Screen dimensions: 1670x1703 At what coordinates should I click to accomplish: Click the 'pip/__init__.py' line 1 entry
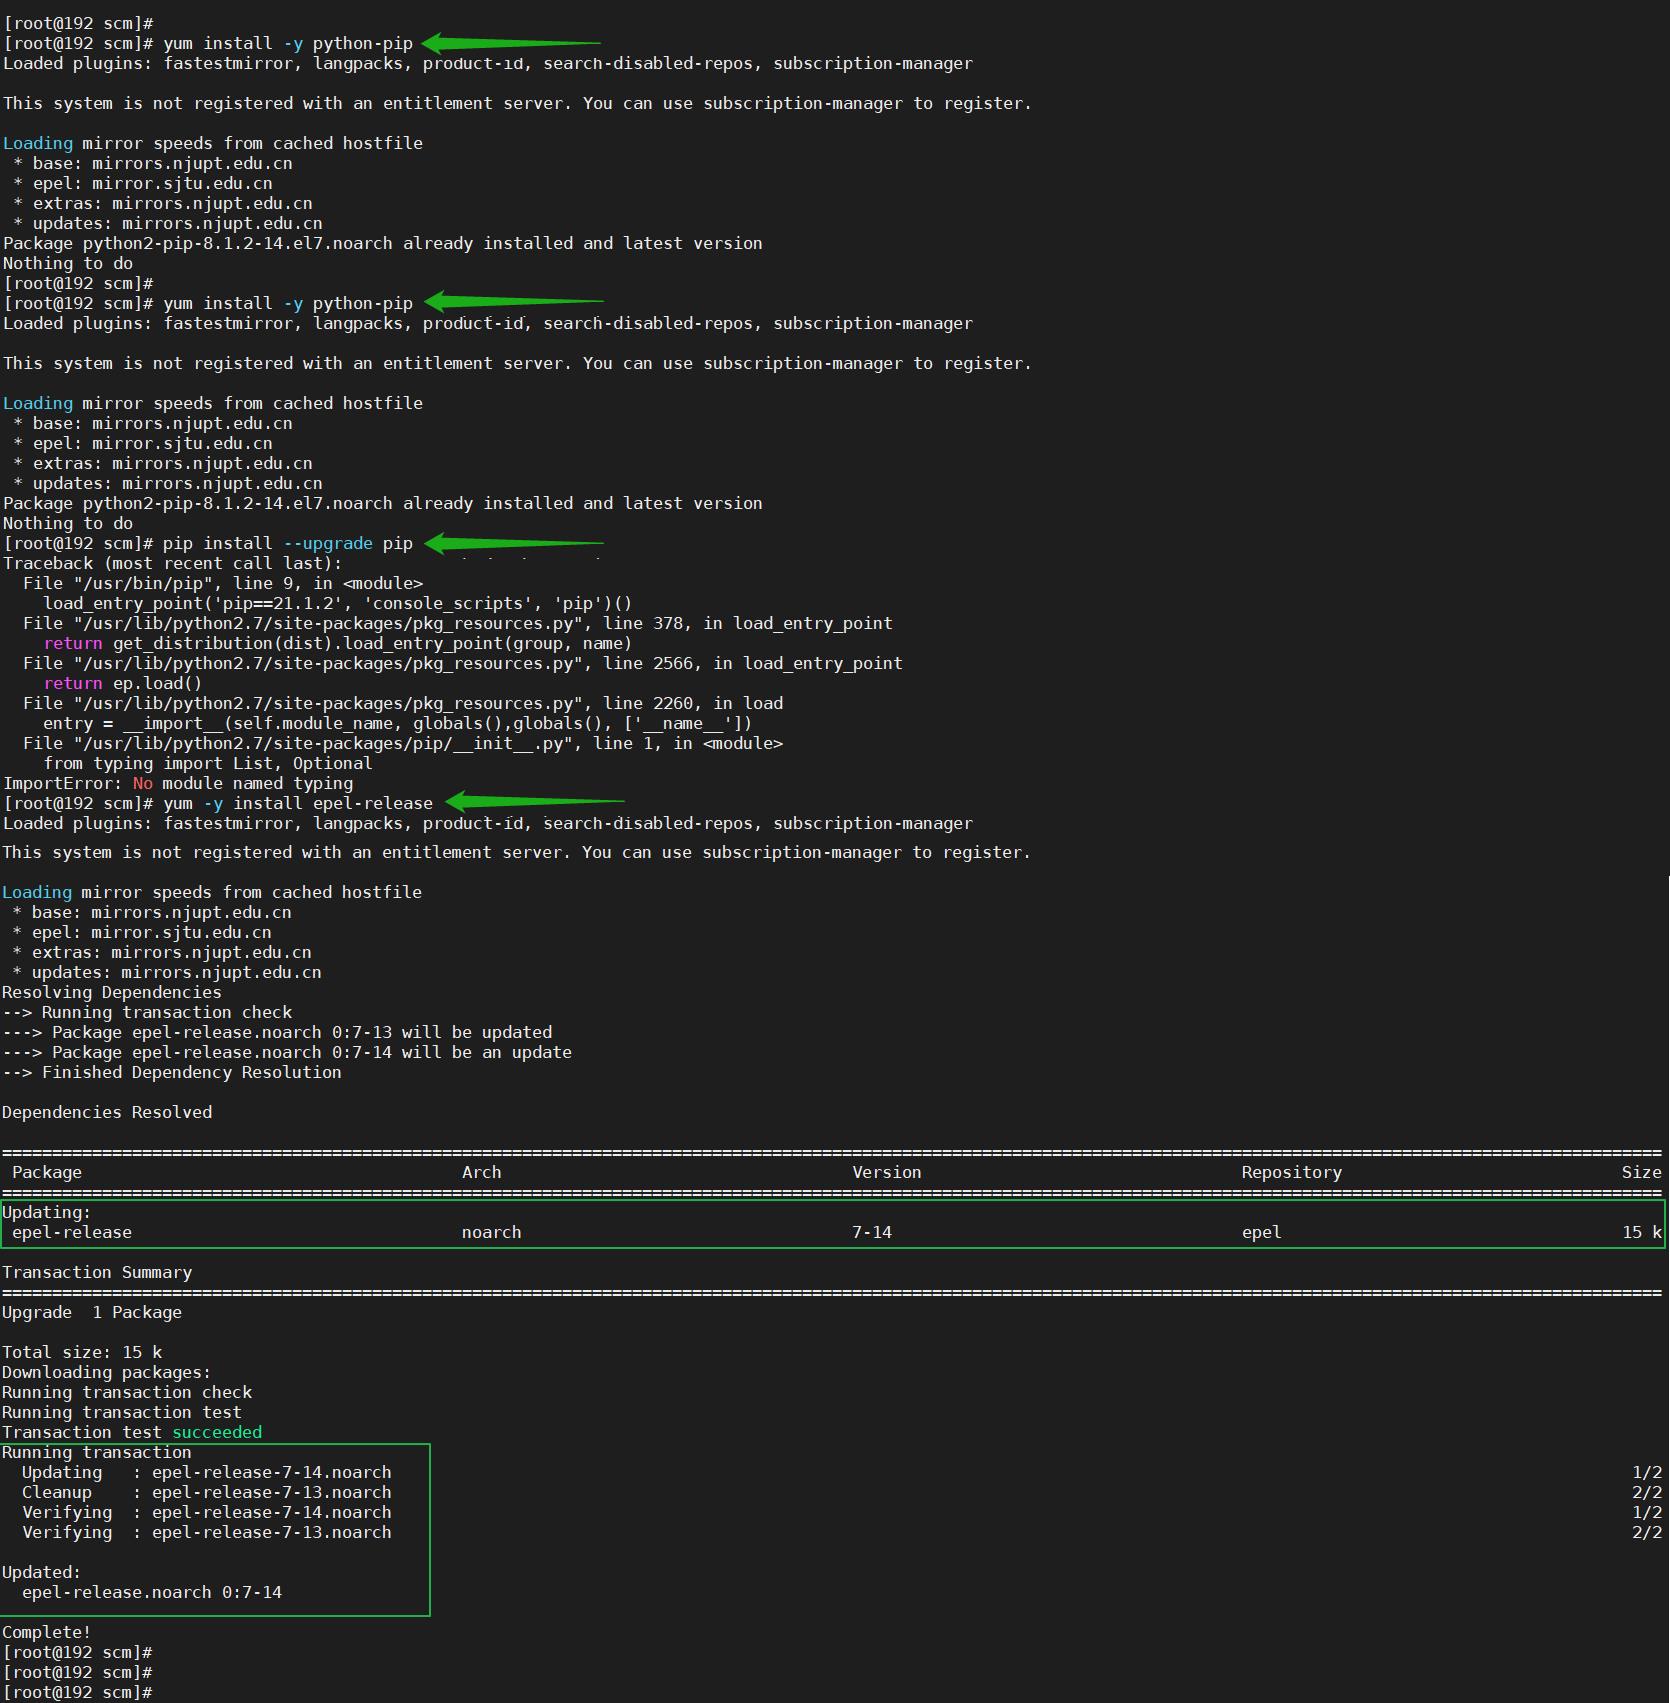tap(403, 743)
